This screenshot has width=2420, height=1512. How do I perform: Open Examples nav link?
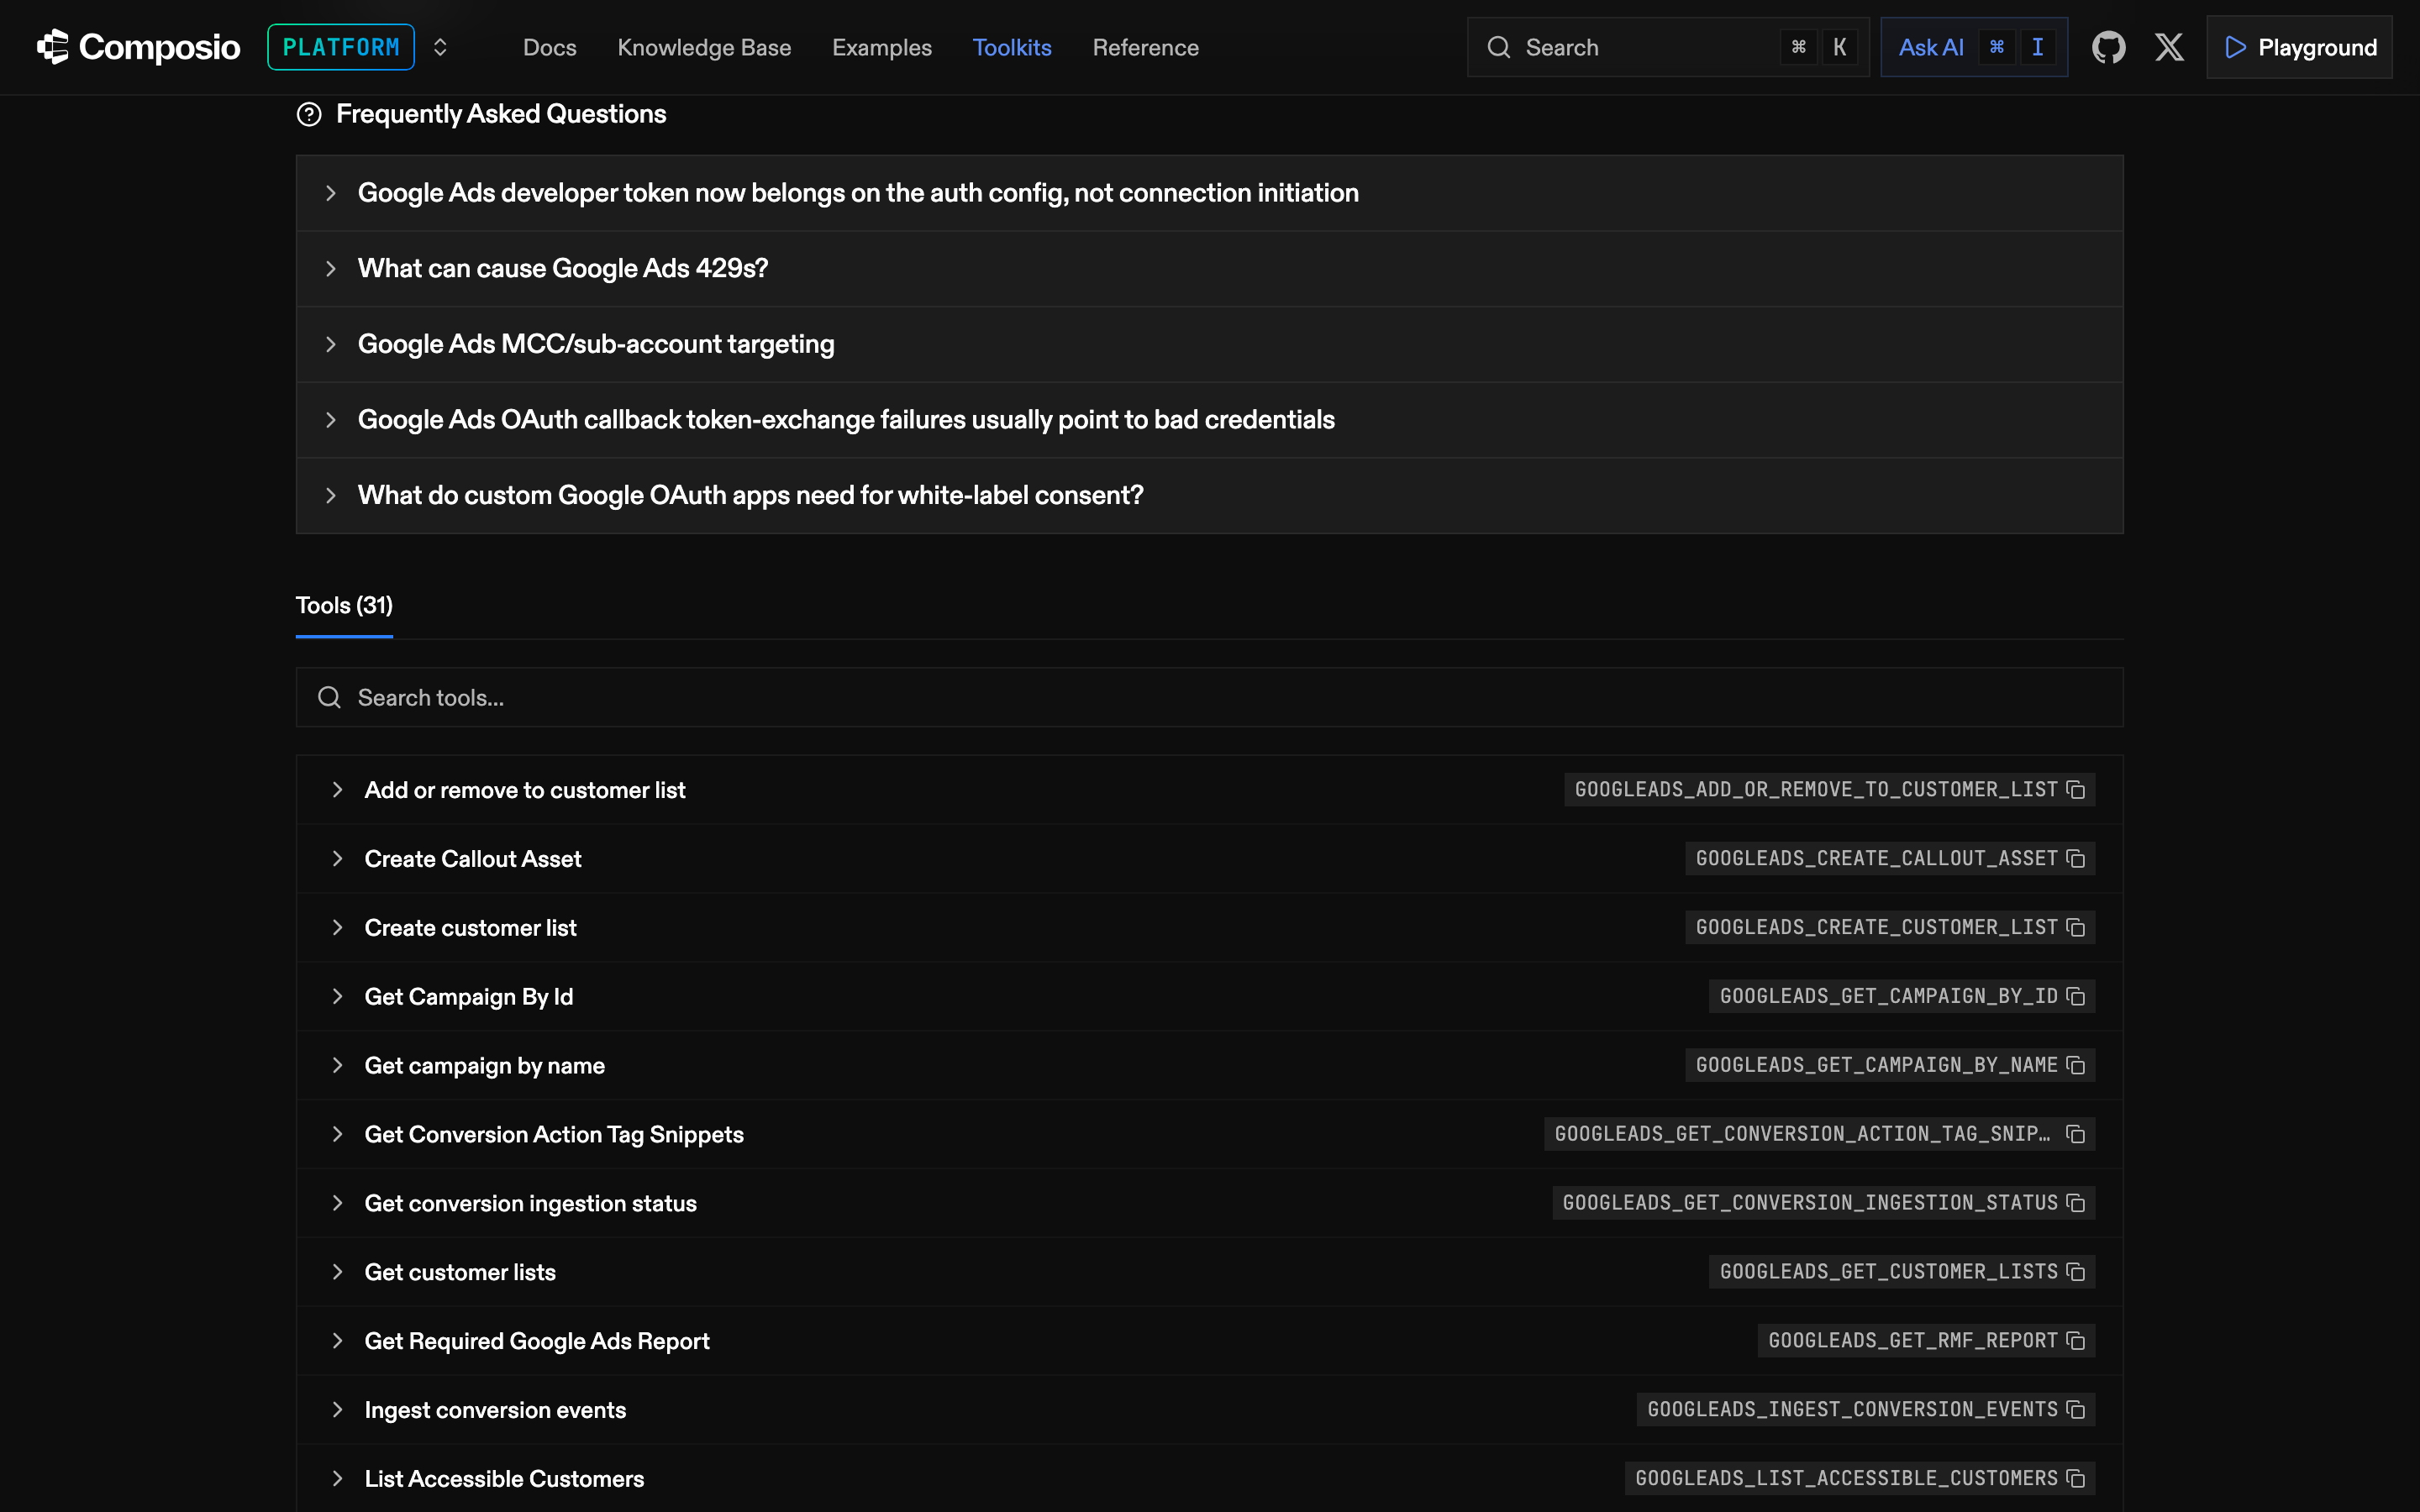point(881,47)
